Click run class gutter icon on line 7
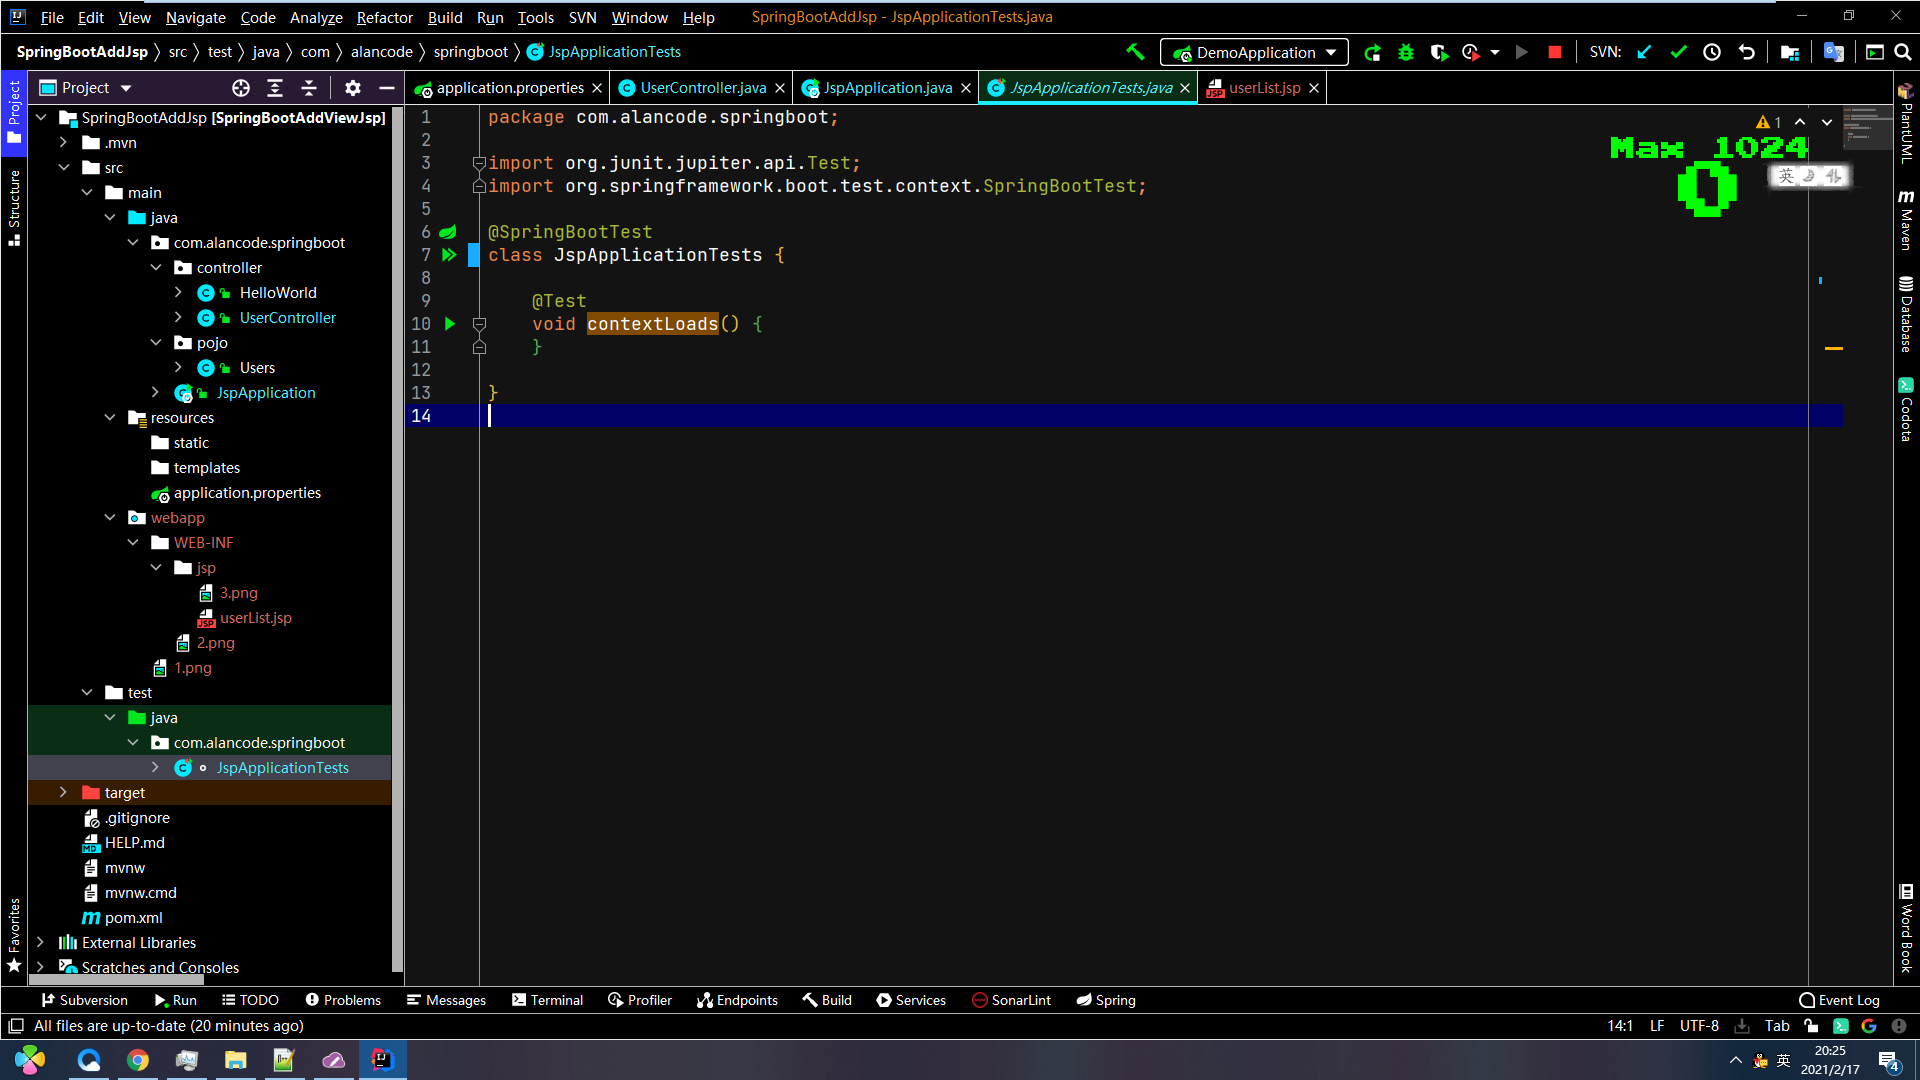This screenshot has width=1920, height=1080. click(x=450, y=255)
